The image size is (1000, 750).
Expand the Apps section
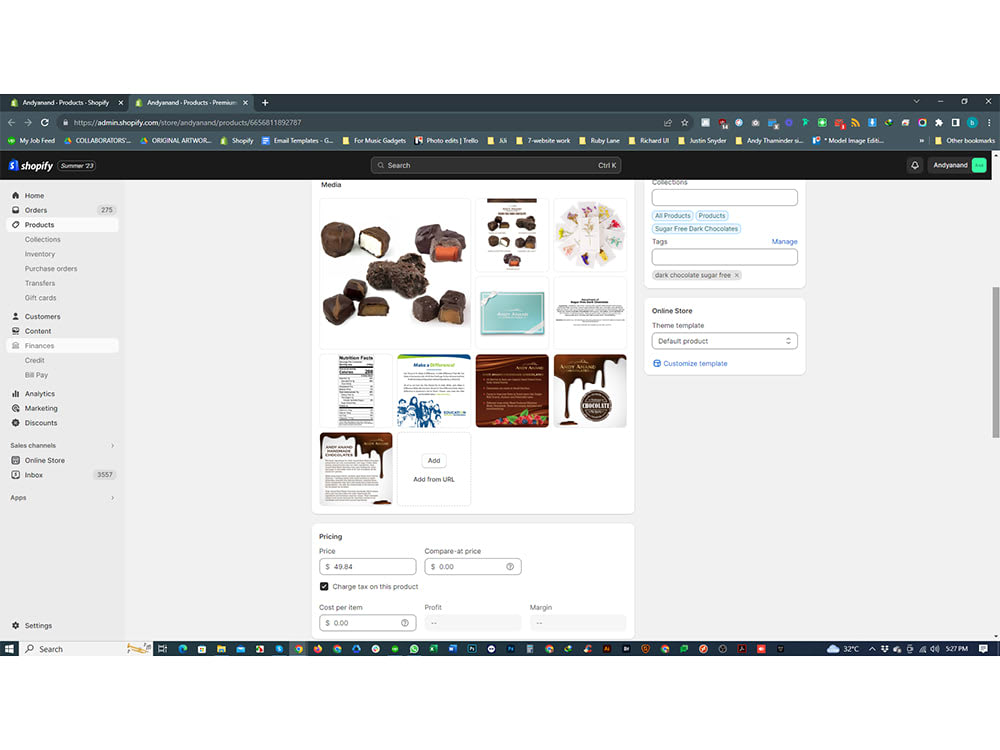pos(113,498)
